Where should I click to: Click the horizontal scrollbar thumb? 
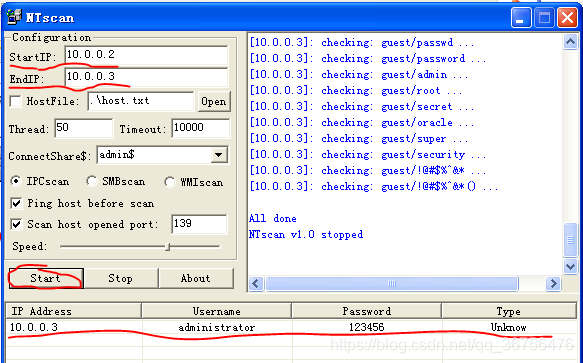point(392,284)
